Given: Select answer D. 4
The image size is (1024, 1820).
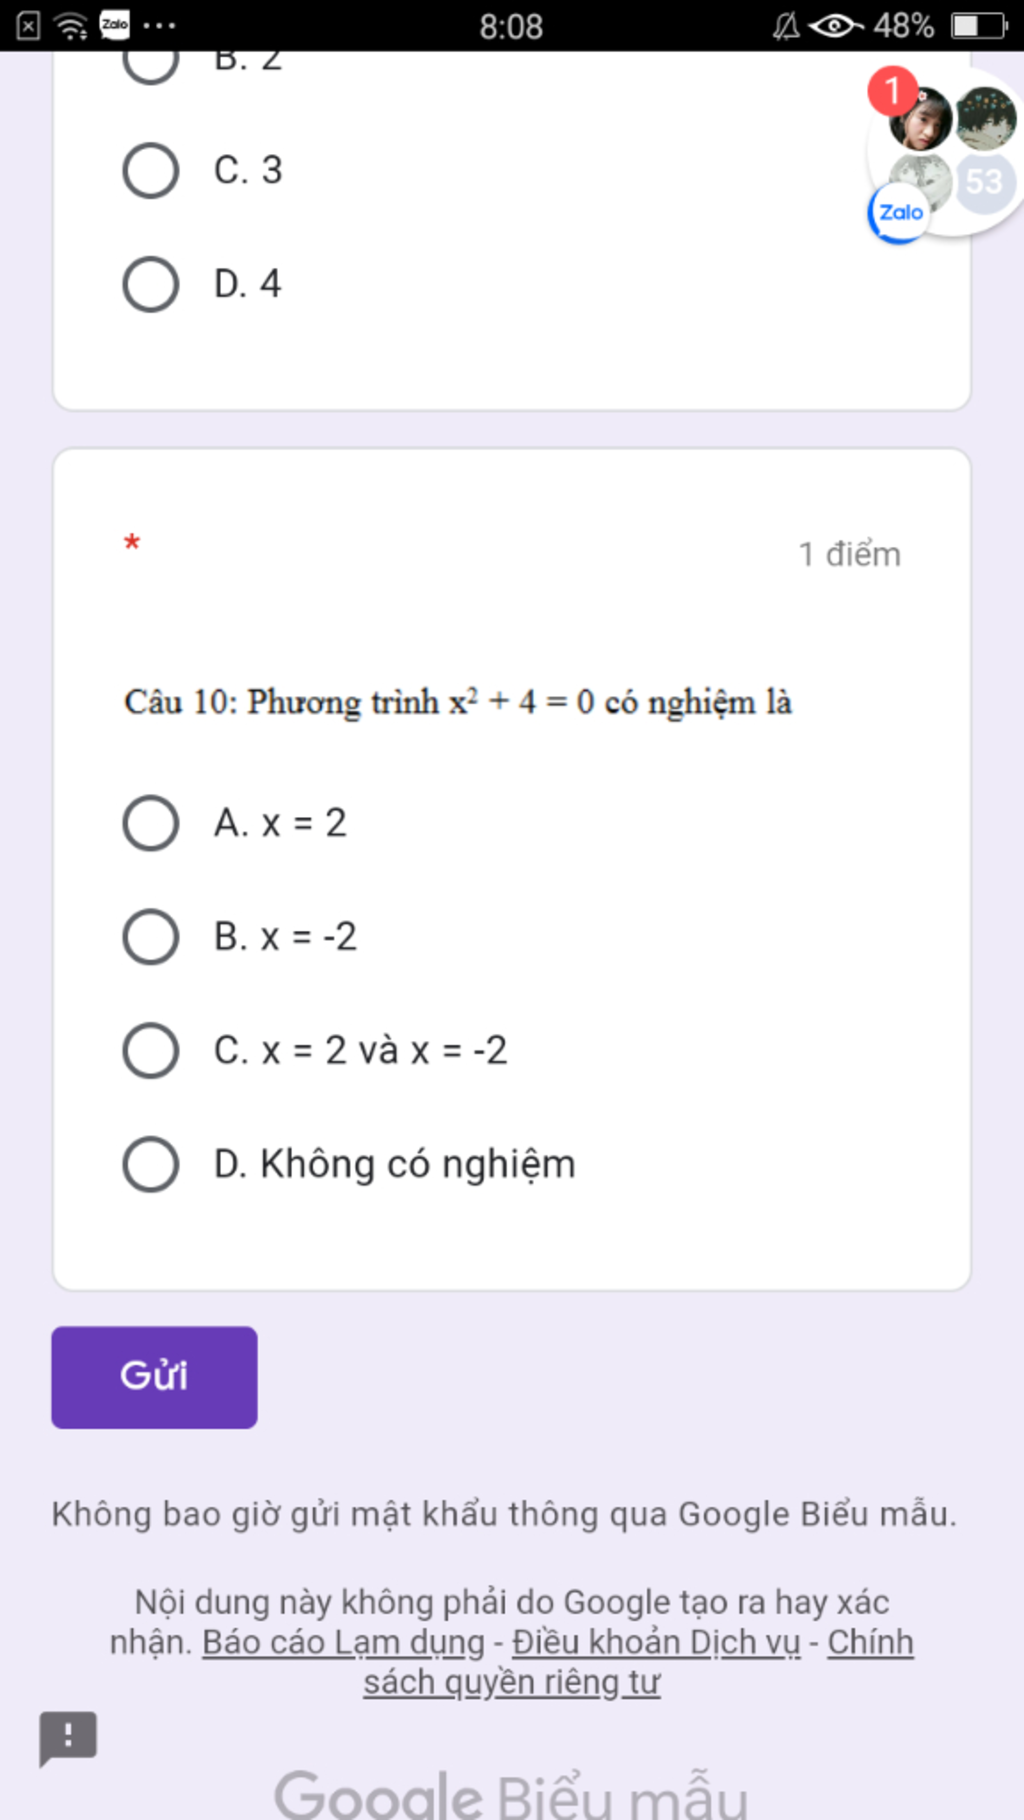Looking at the screenshot, I should pos(203,284).
